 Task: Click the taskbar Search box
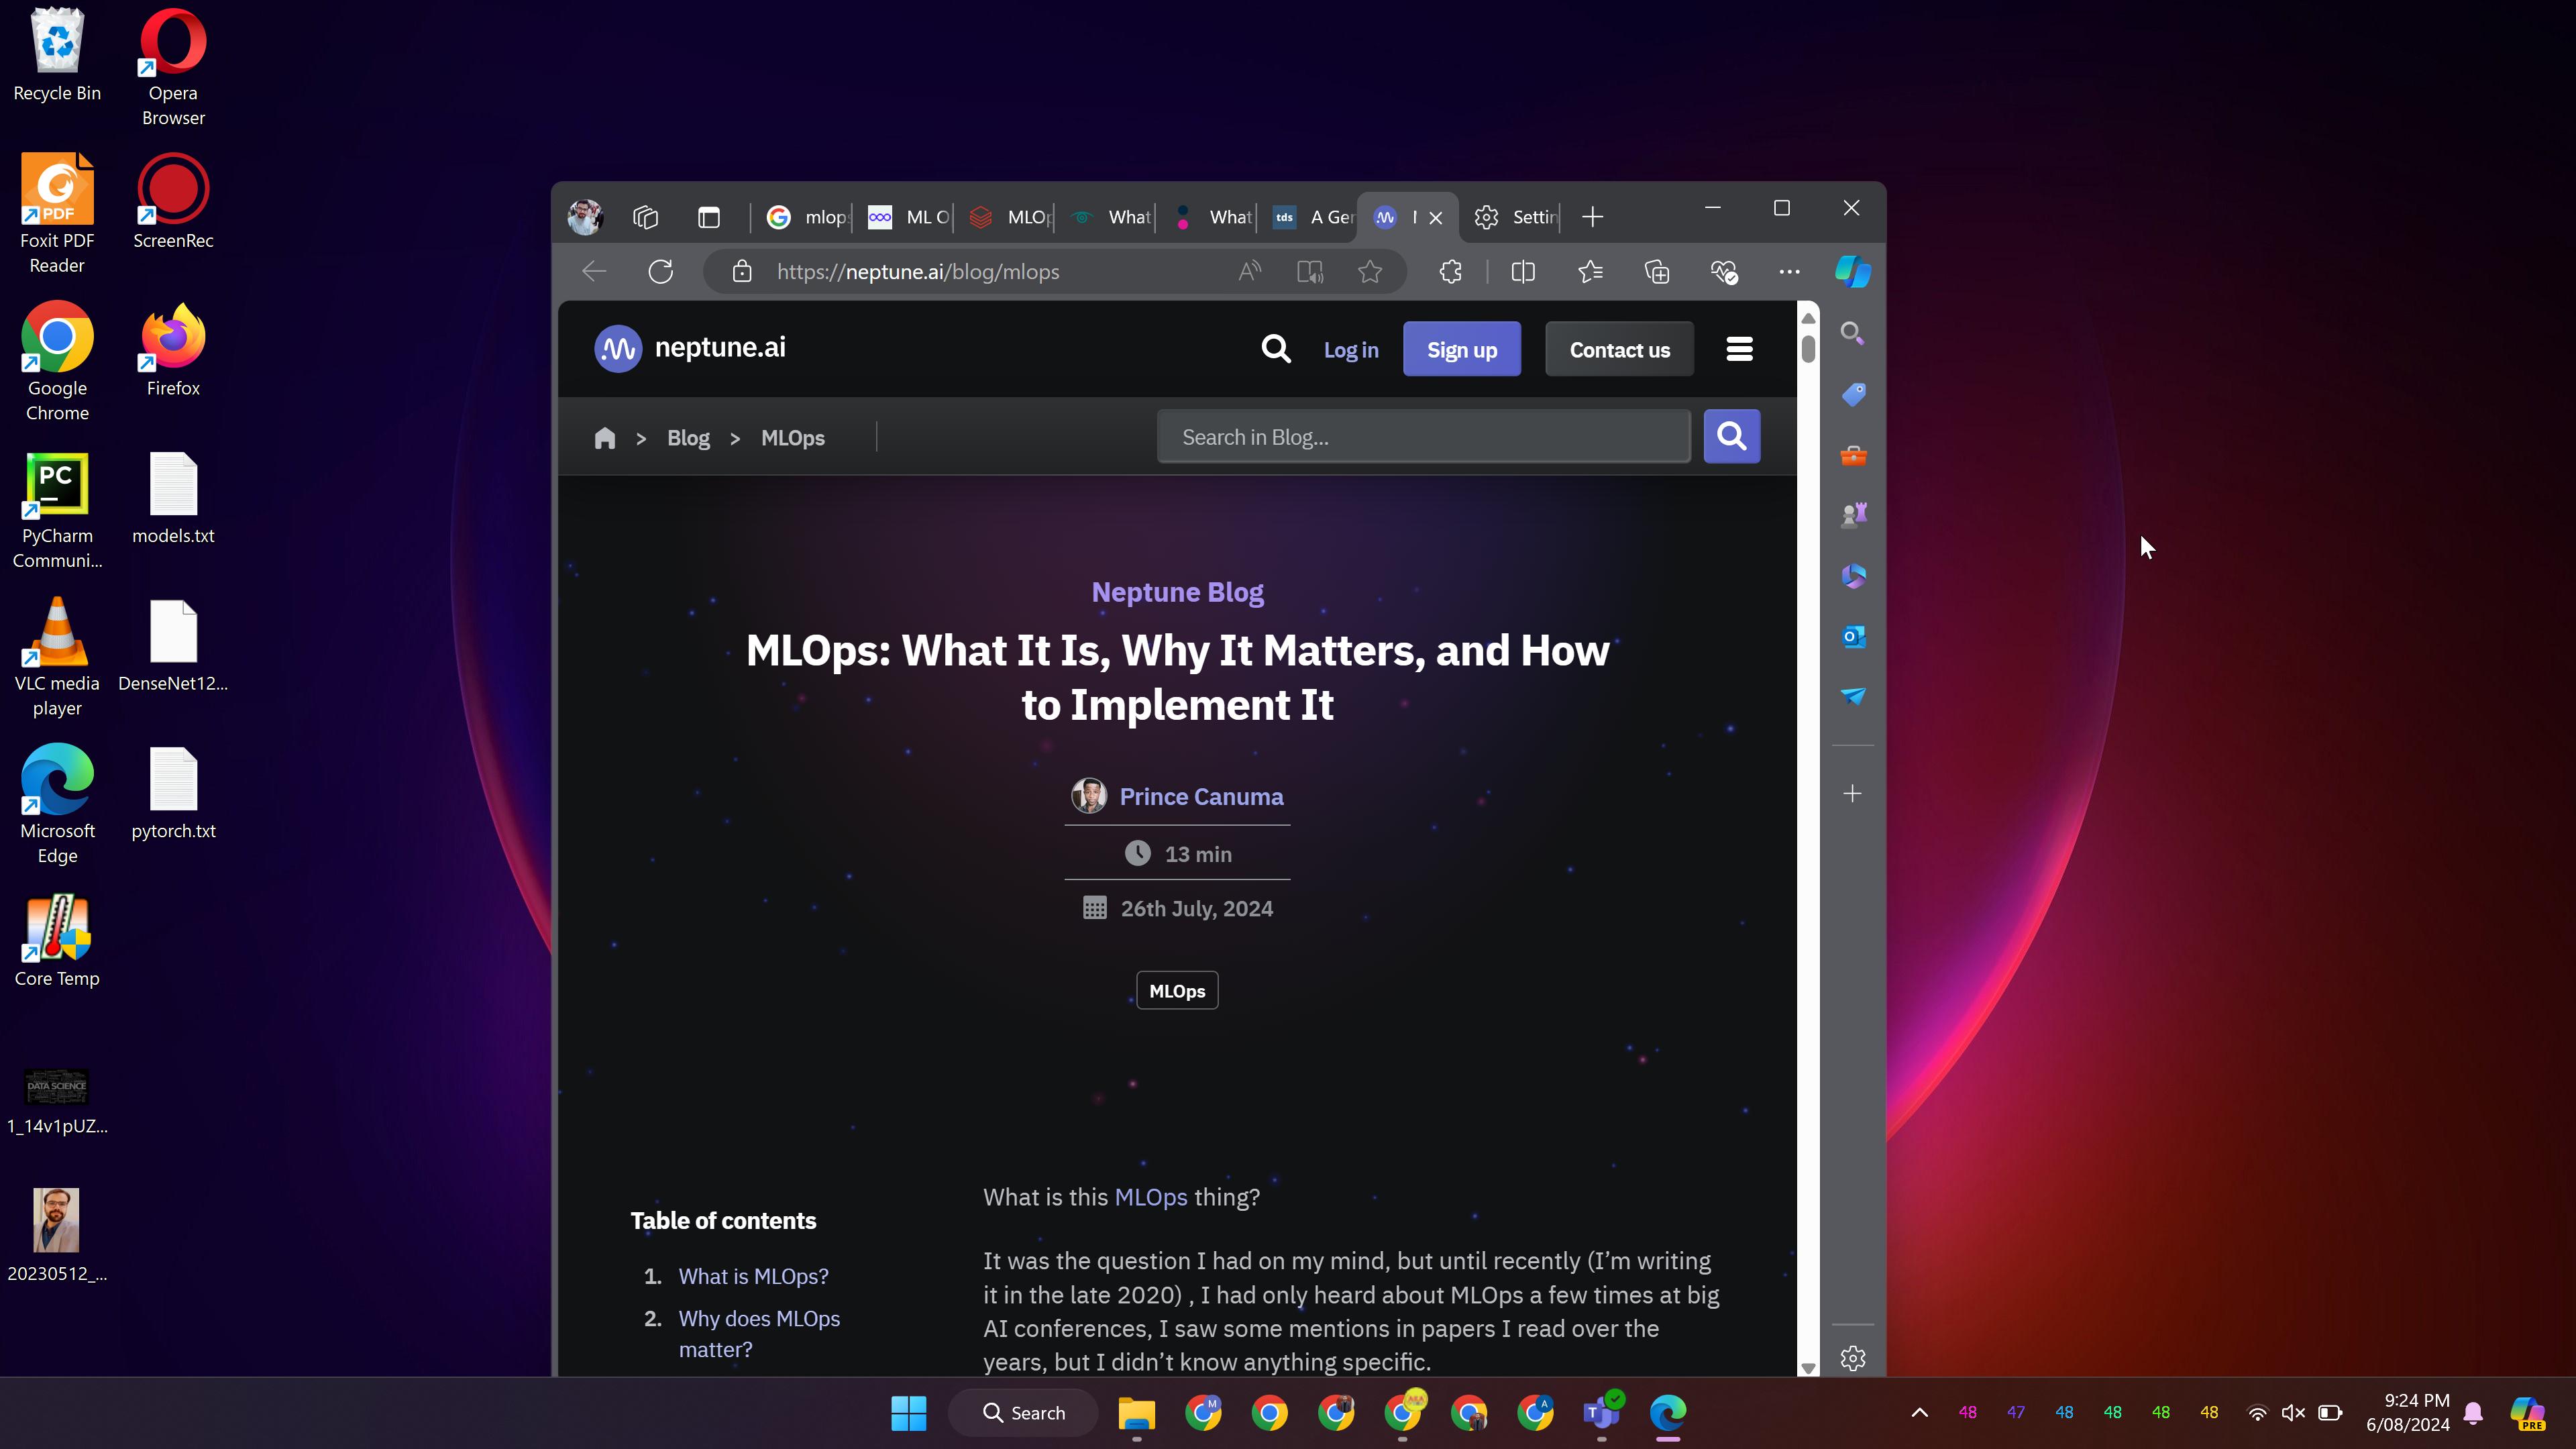[x=1023, y=1413]
